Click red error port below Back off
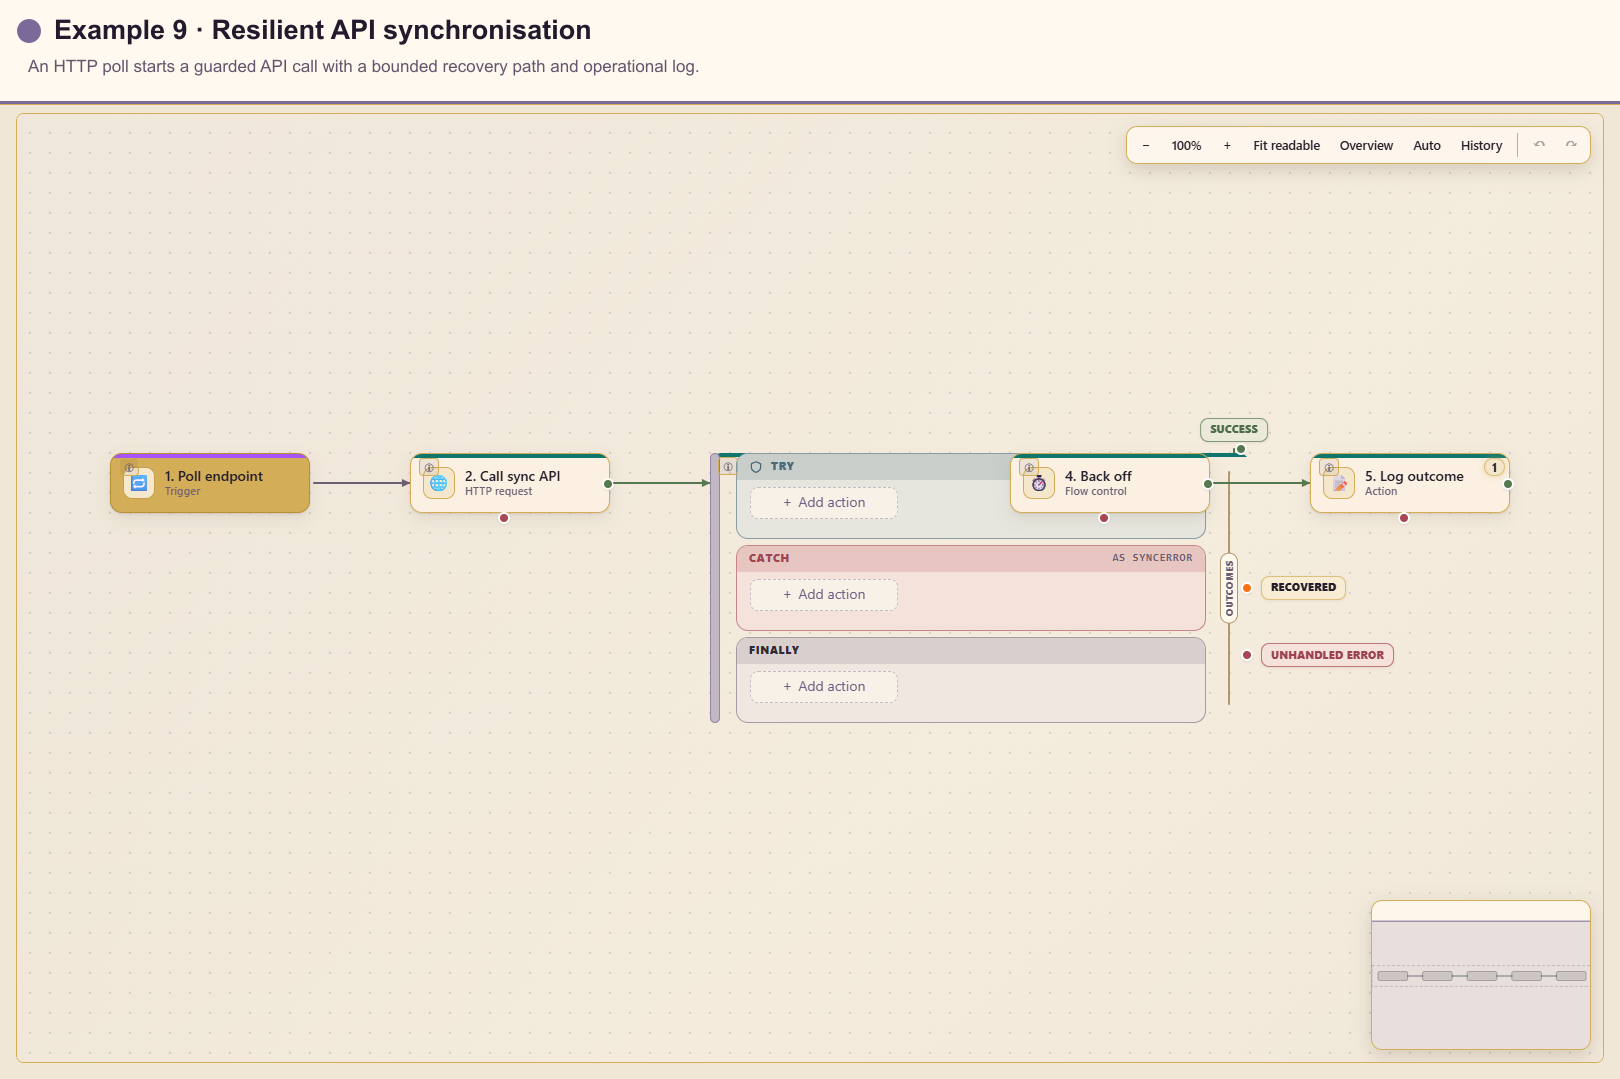This screenshot has height=1079, width=1620. [x=1104, y=518]
